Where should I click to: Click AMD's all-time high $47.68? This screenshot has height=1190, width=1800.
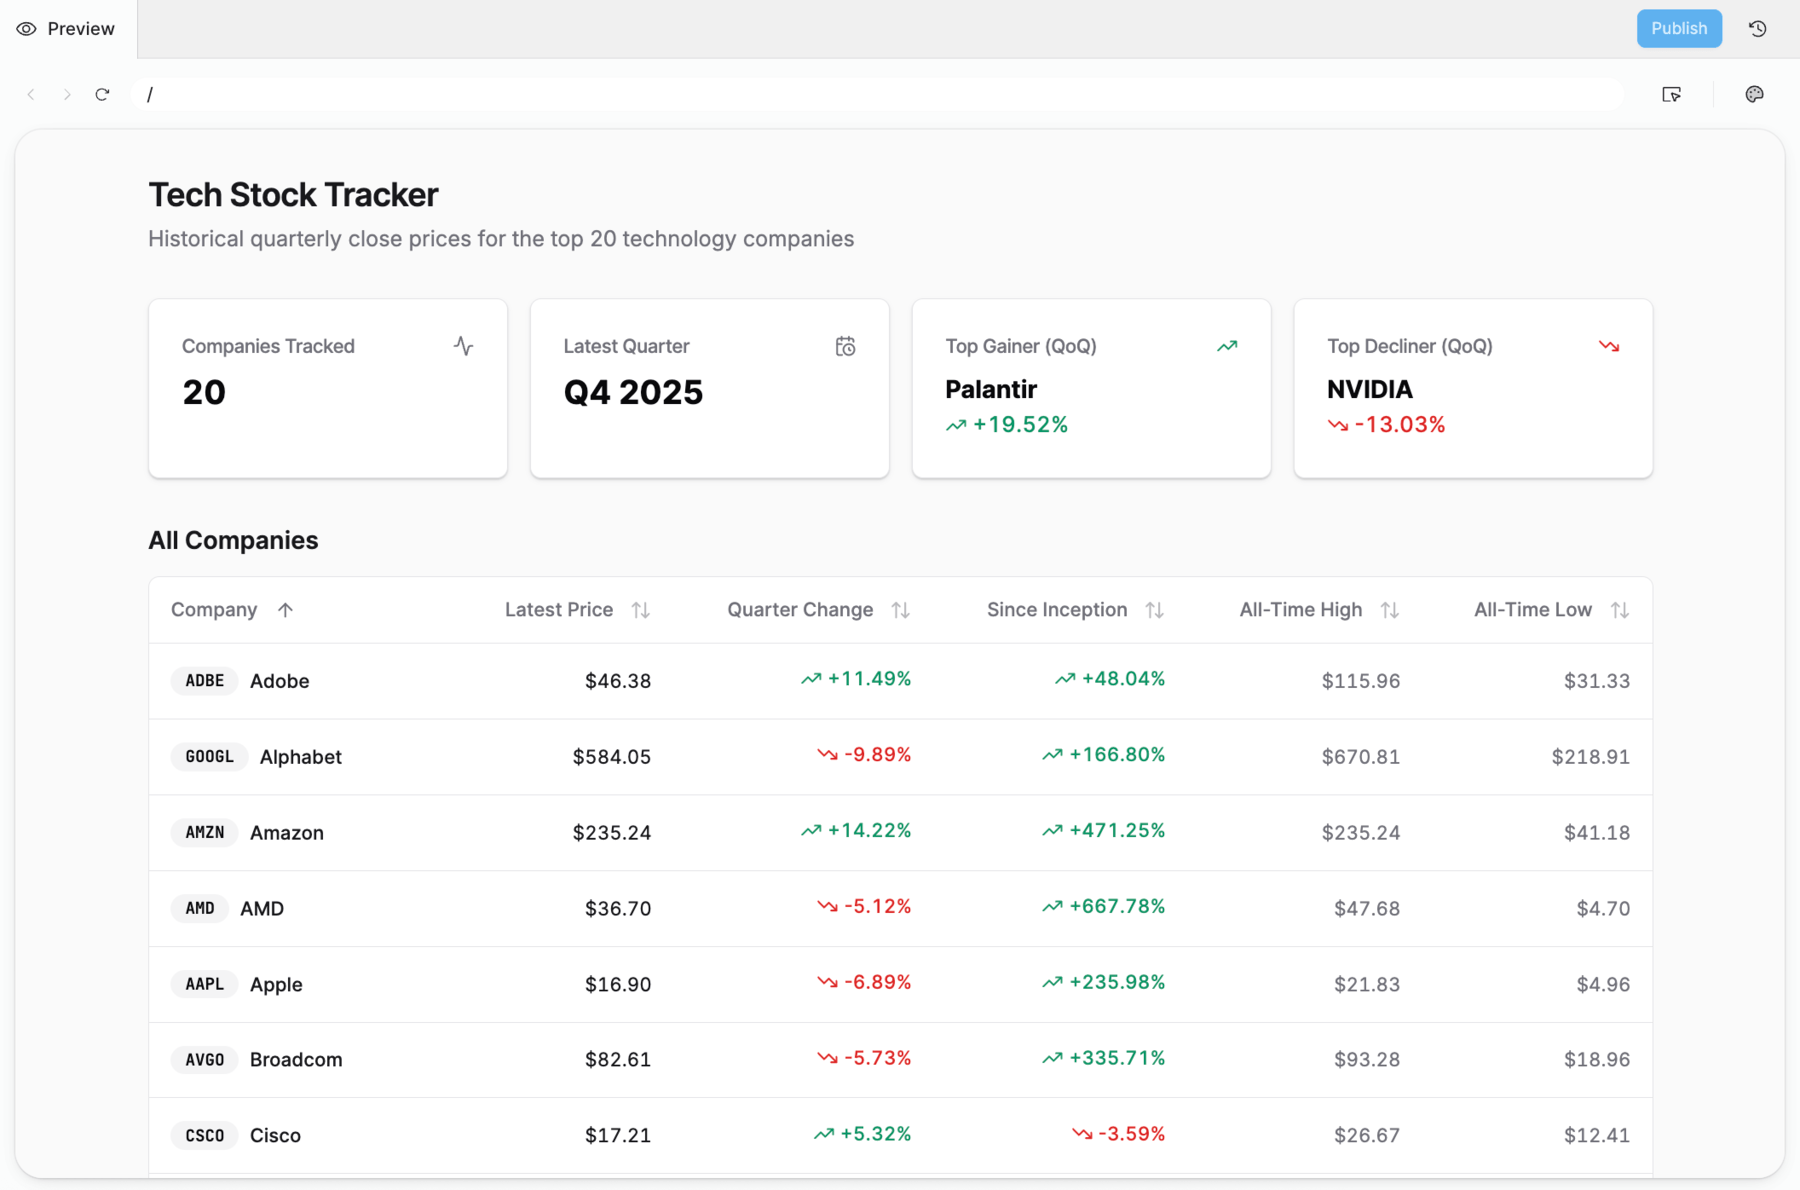point(1367,909)
